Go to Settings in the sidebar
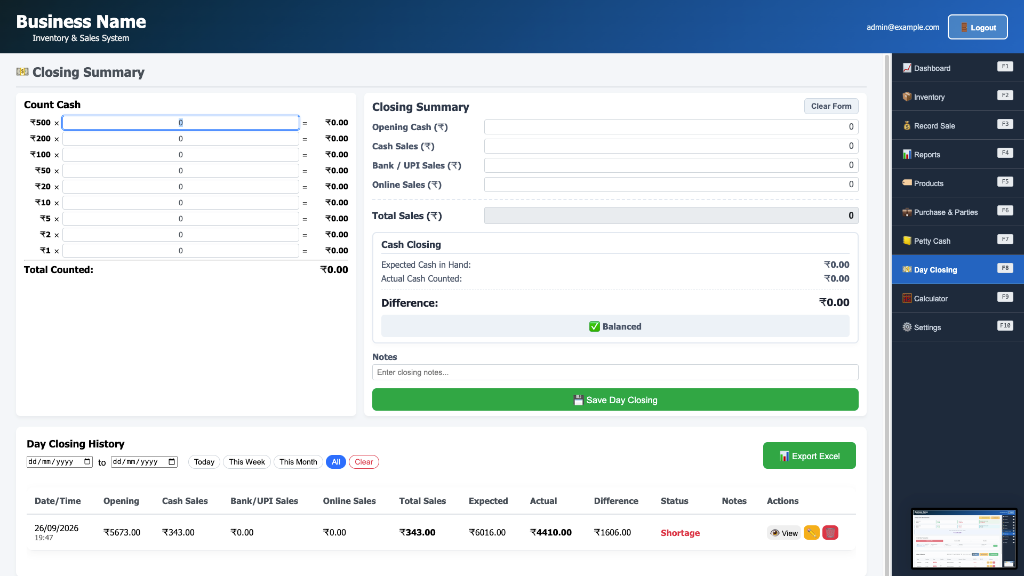 click(957, 327)
